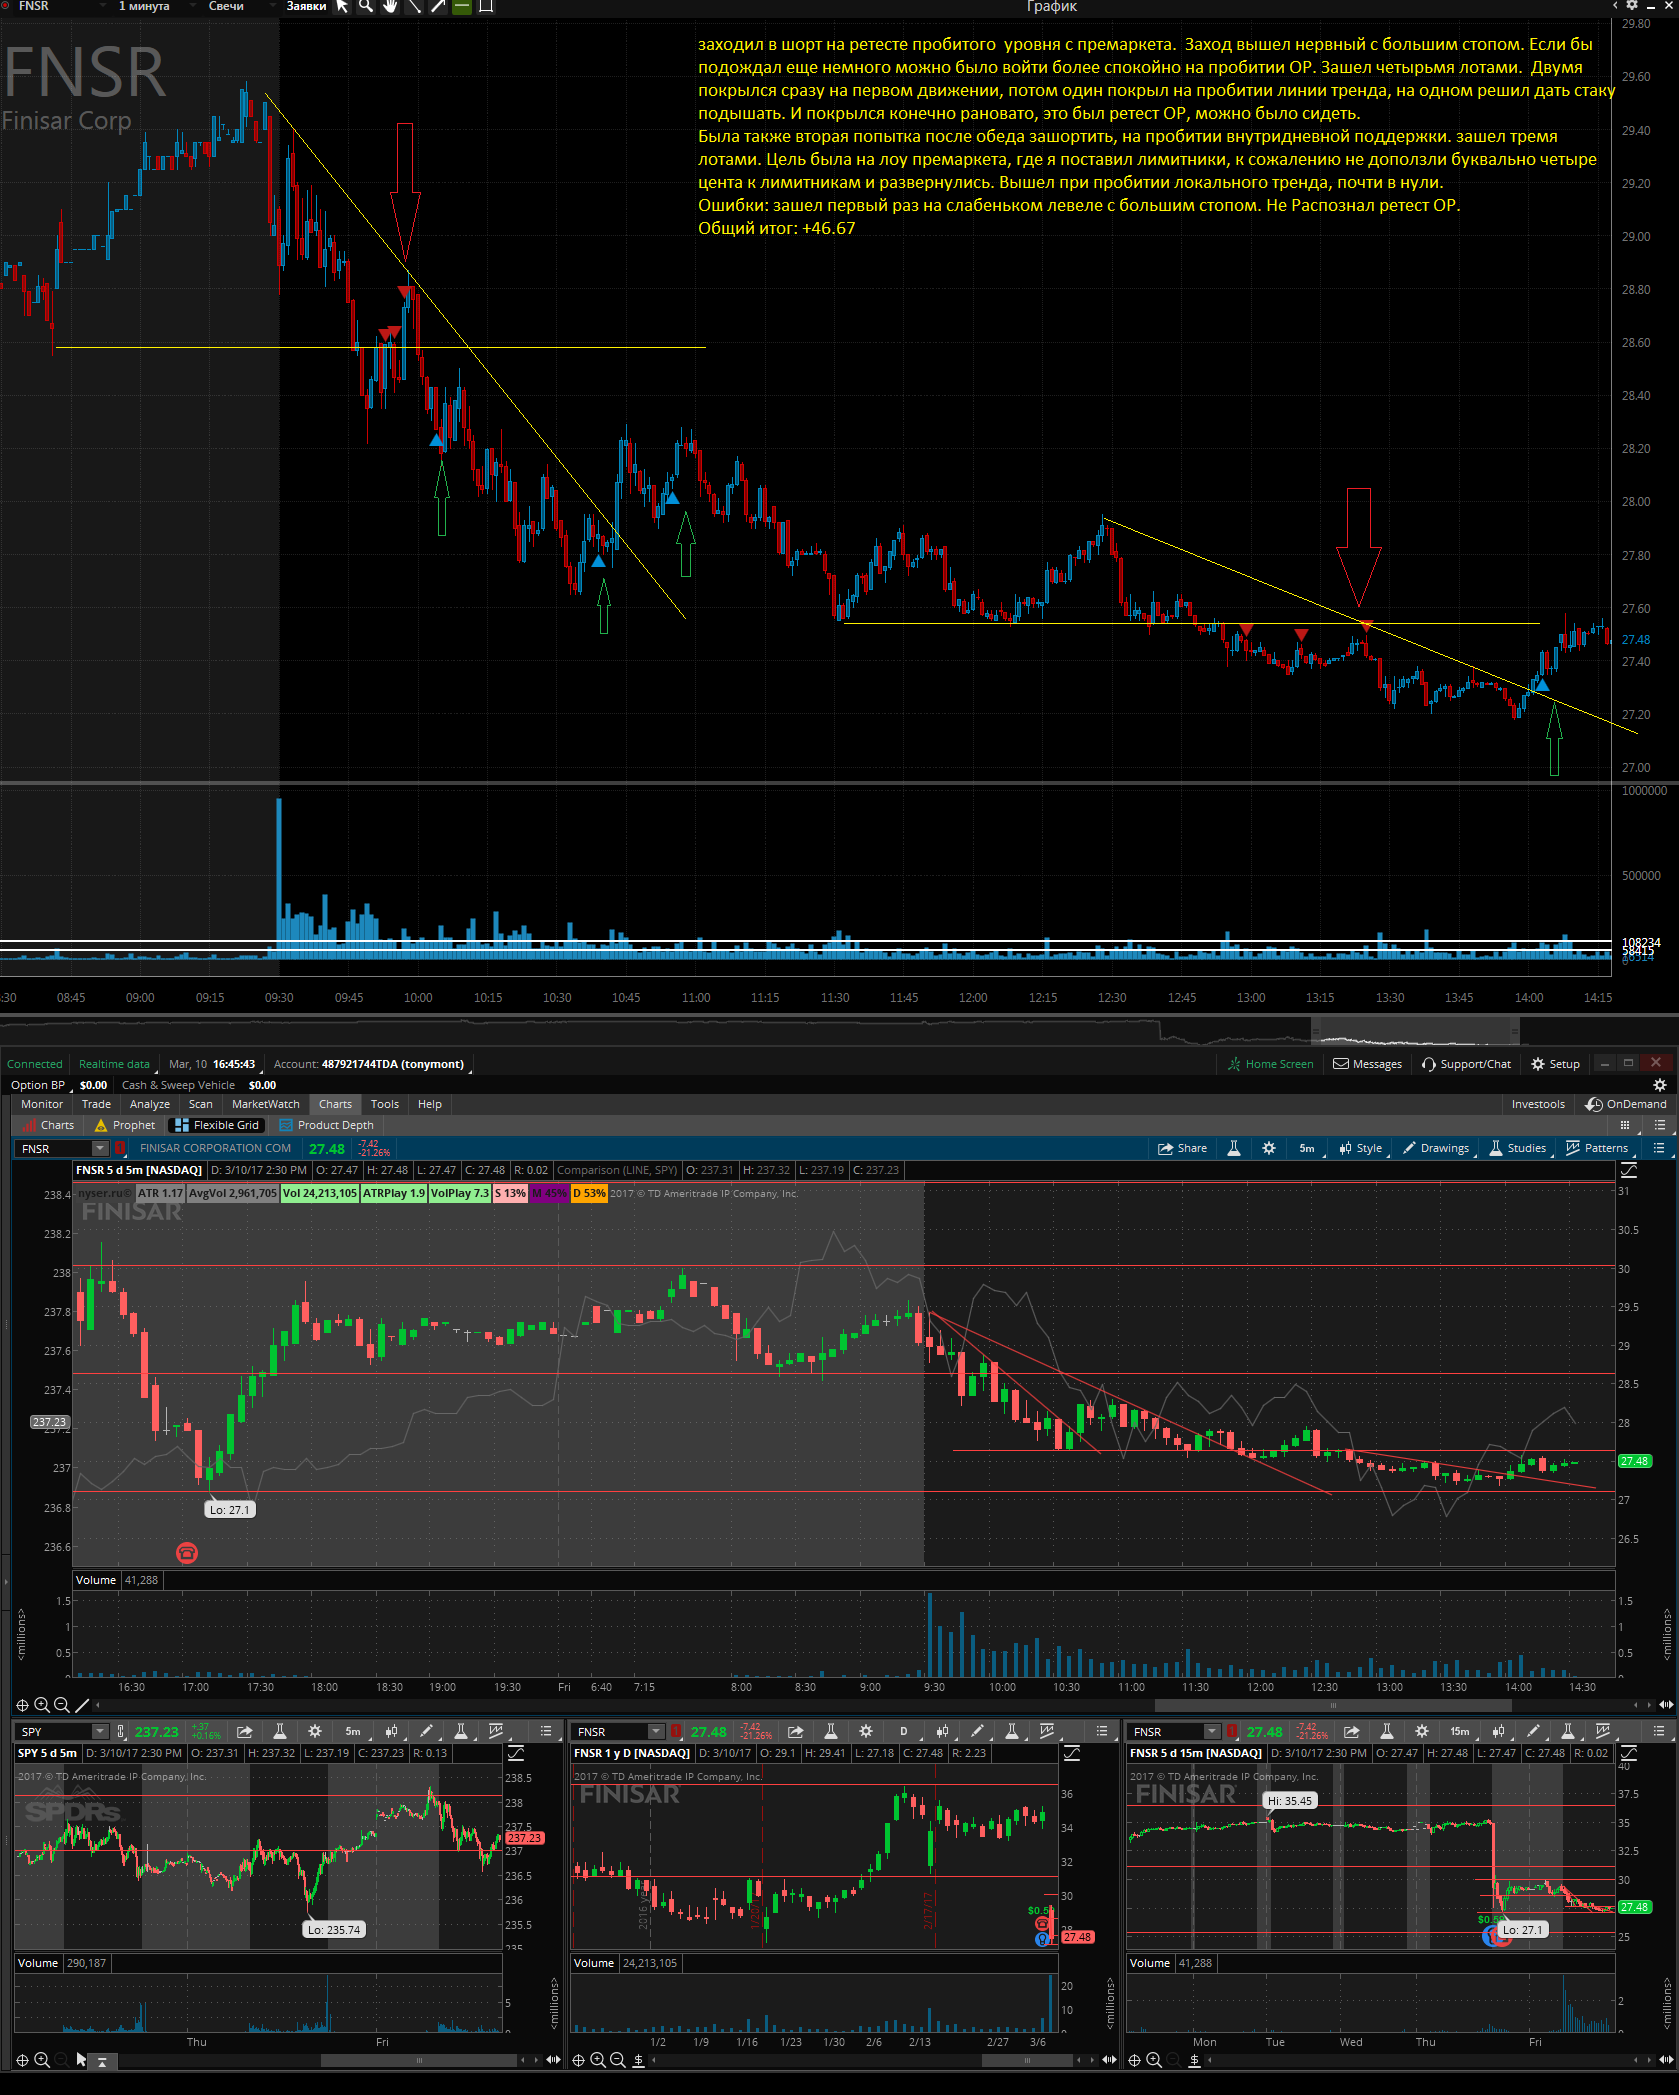Image resolution: width=1679 pixels, height=2095 pixels.
Task: Share the main FNSR chart
Action: click(1182, 1148)
